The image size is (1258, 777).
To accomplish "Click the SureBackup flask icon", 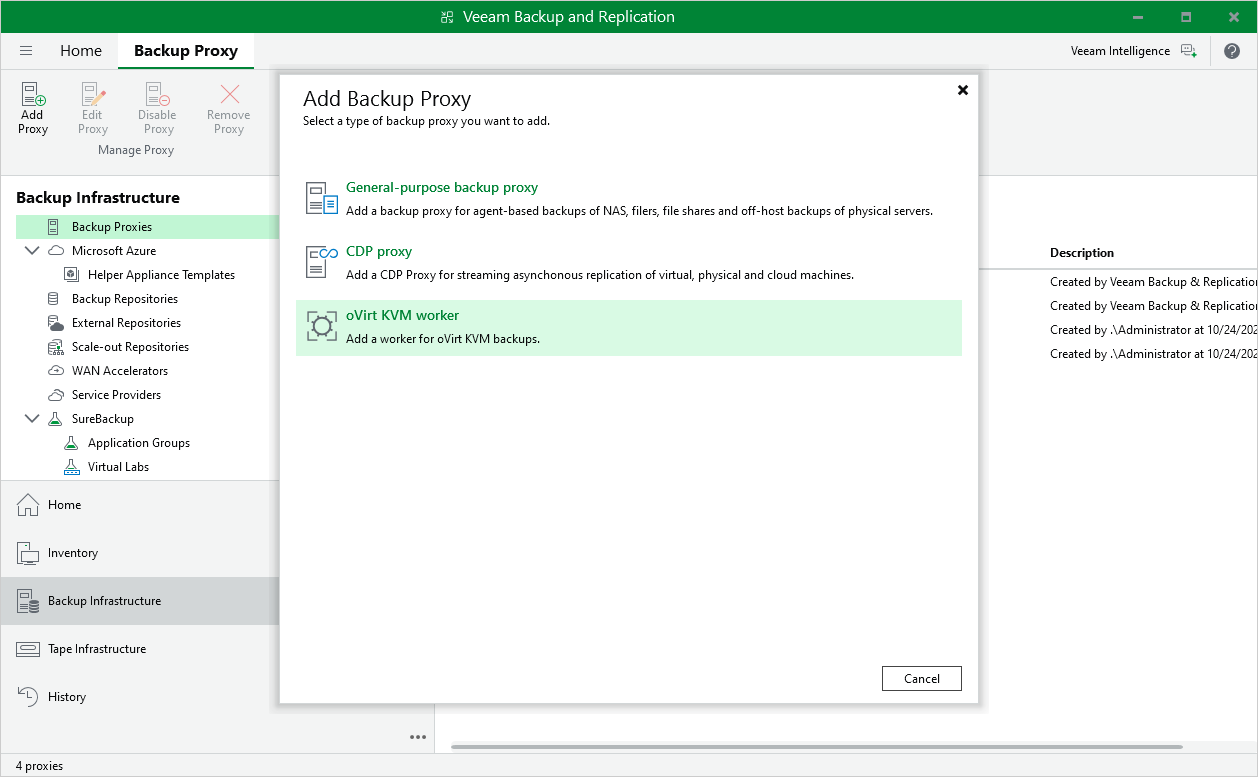I will [55, 419].
